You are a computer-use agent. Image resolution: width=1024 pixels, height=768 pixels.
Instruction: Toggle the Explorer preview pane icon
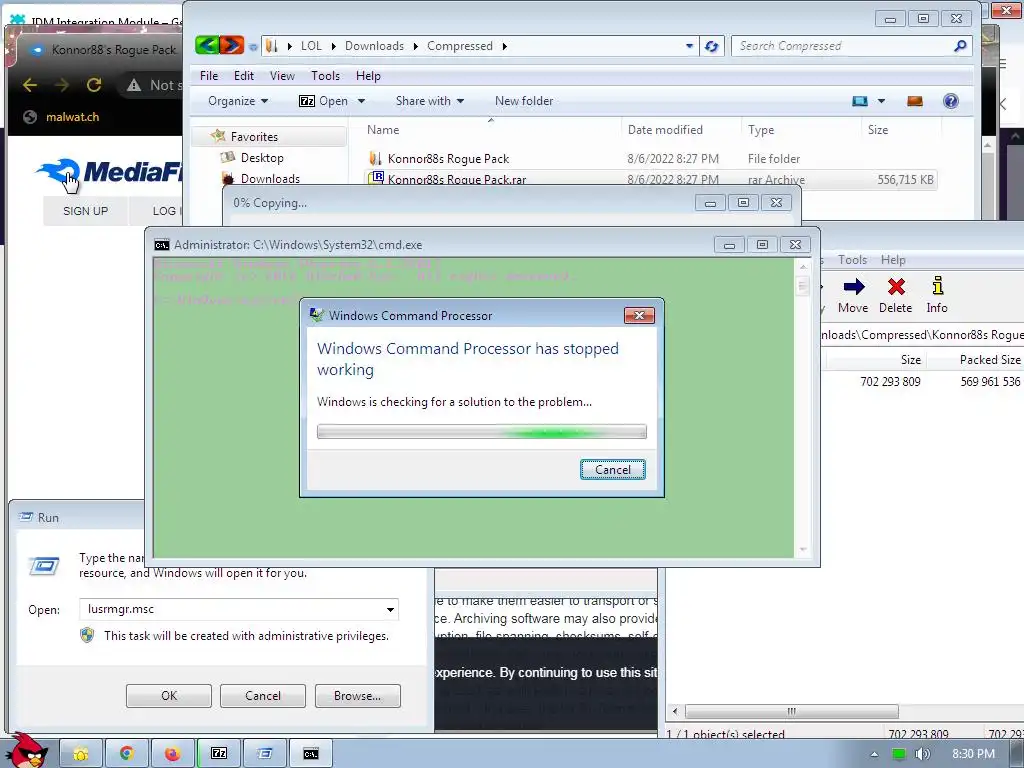pyautogui.click(x=914, y=101)
